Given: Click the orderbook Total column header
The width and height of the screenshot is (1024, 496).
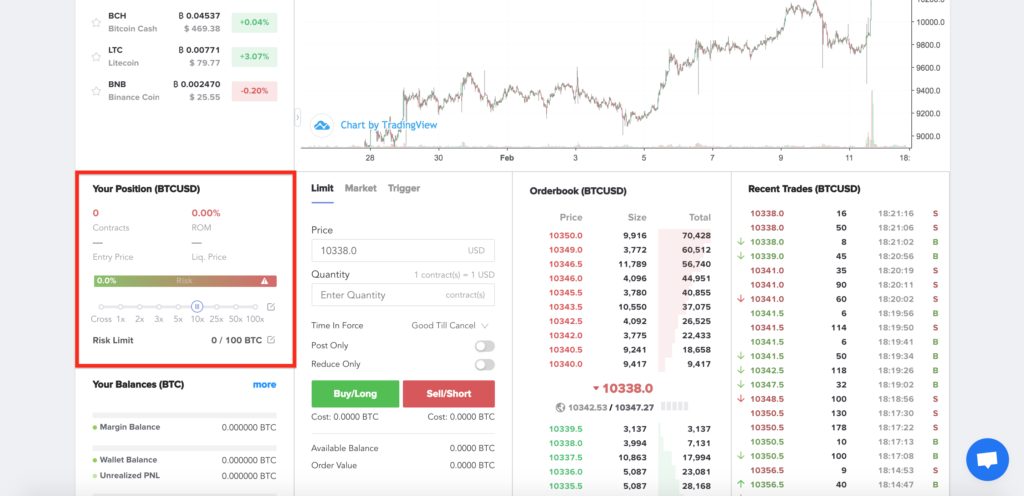Looking at the screenshot, I should click(x=699, y=218).
